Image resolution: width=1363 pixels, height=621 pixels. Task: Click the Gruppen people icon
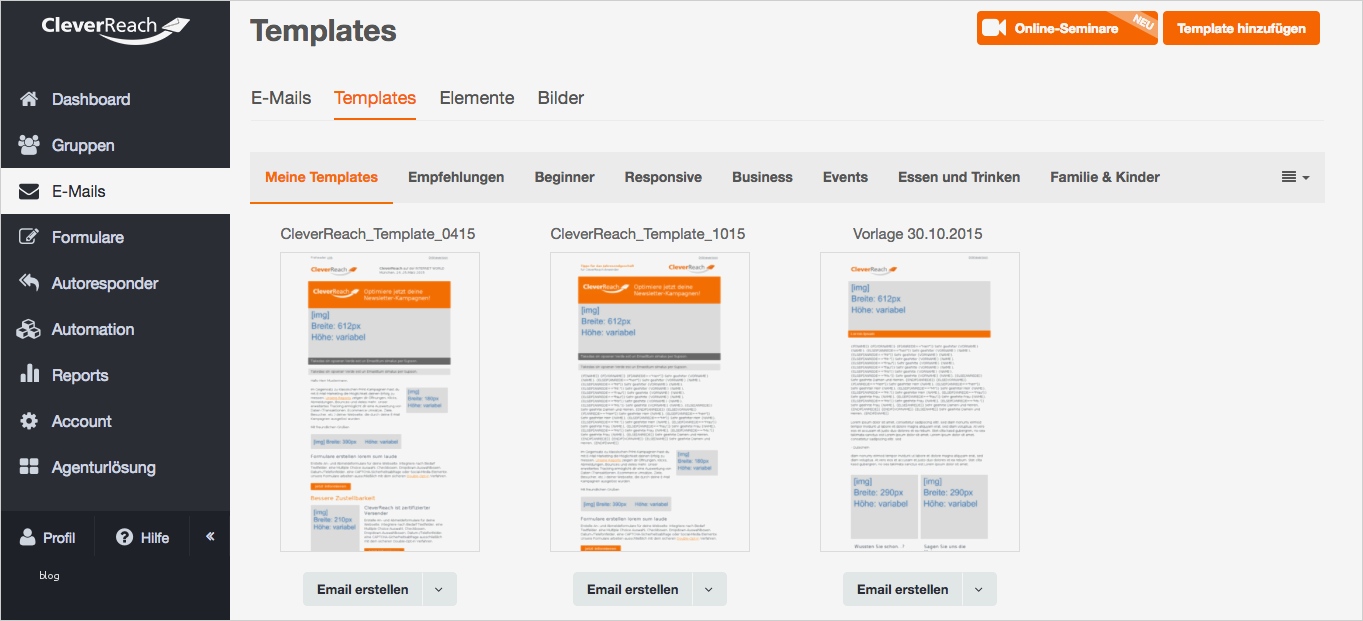tap(28, 144)
